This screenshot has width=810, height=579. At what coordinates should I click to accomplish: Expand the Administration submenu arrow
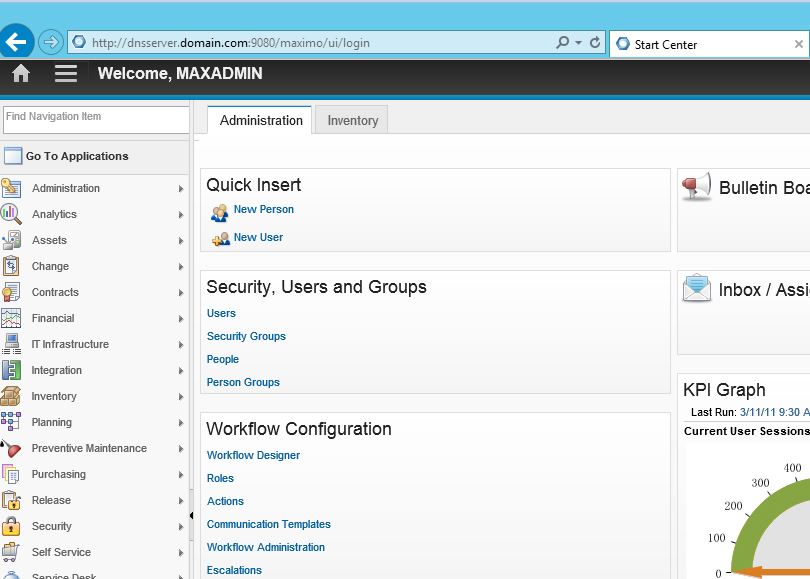click(181, 189)
